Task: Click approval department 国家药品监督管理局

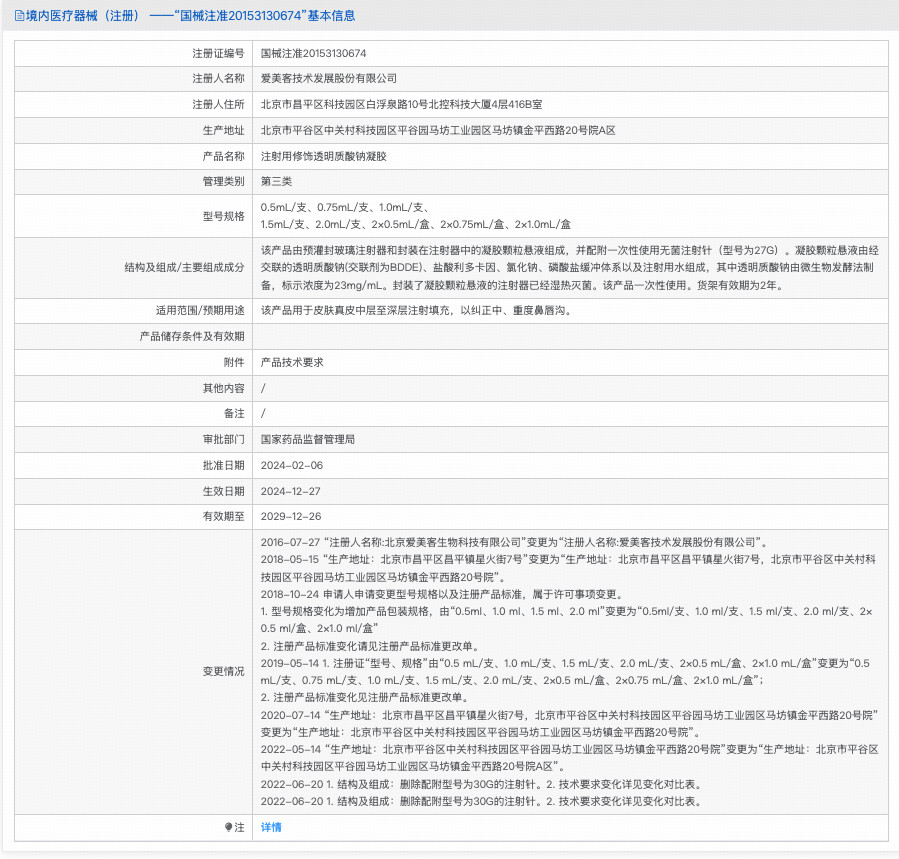Action: (x=308, y=439)
